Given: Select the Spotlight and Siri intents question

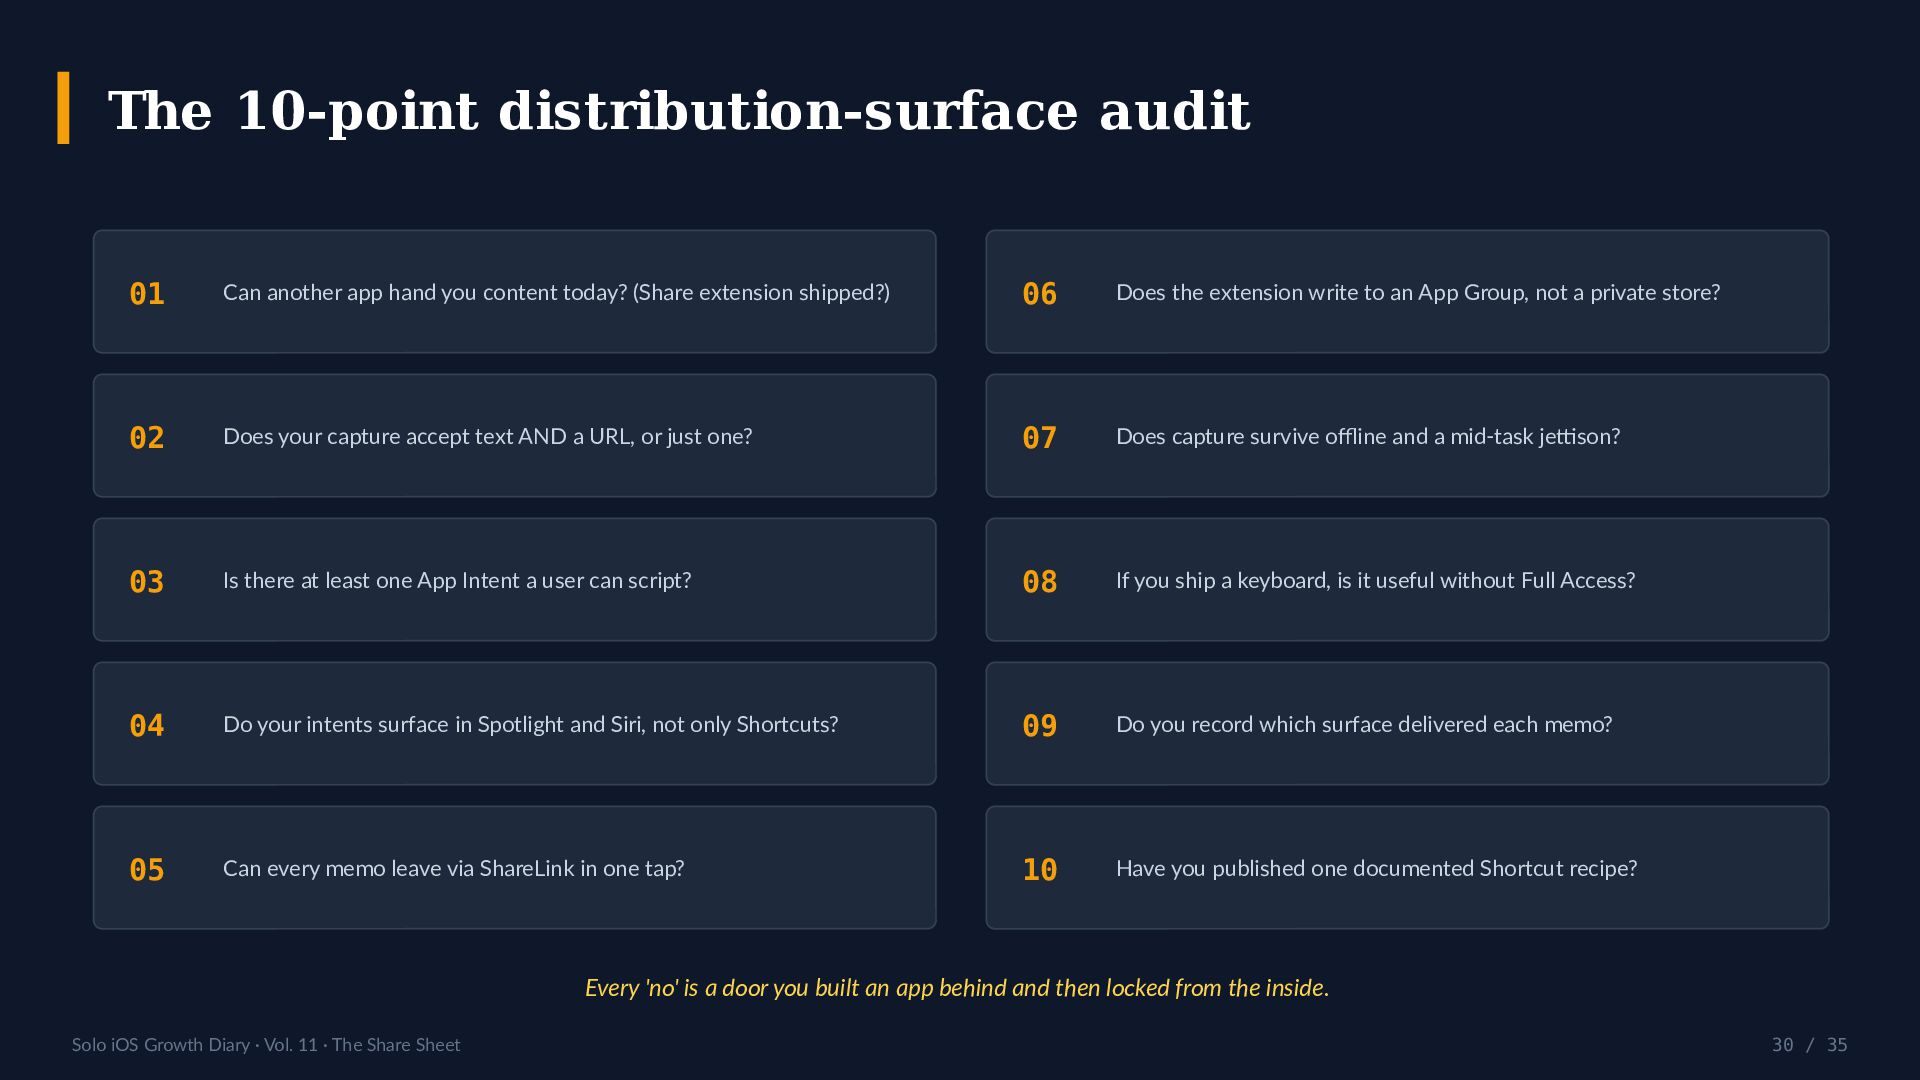Looking at the screenshot, I should (530, 724).
